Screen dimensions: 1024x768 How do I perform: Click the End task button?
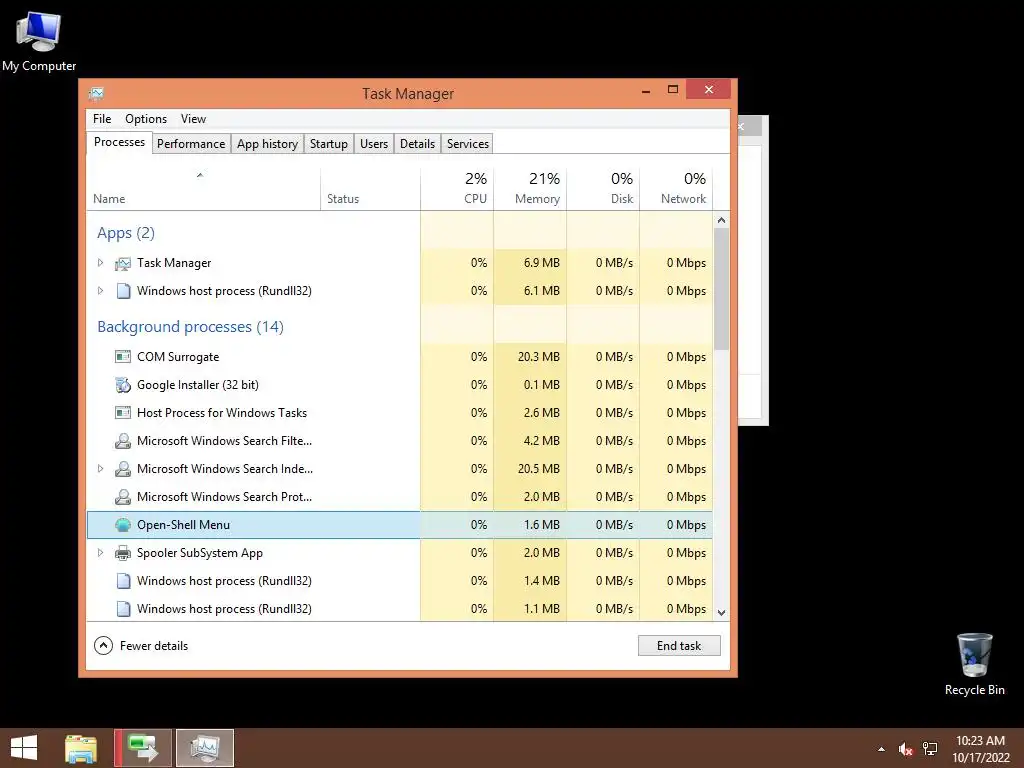[x=679, y=646]
